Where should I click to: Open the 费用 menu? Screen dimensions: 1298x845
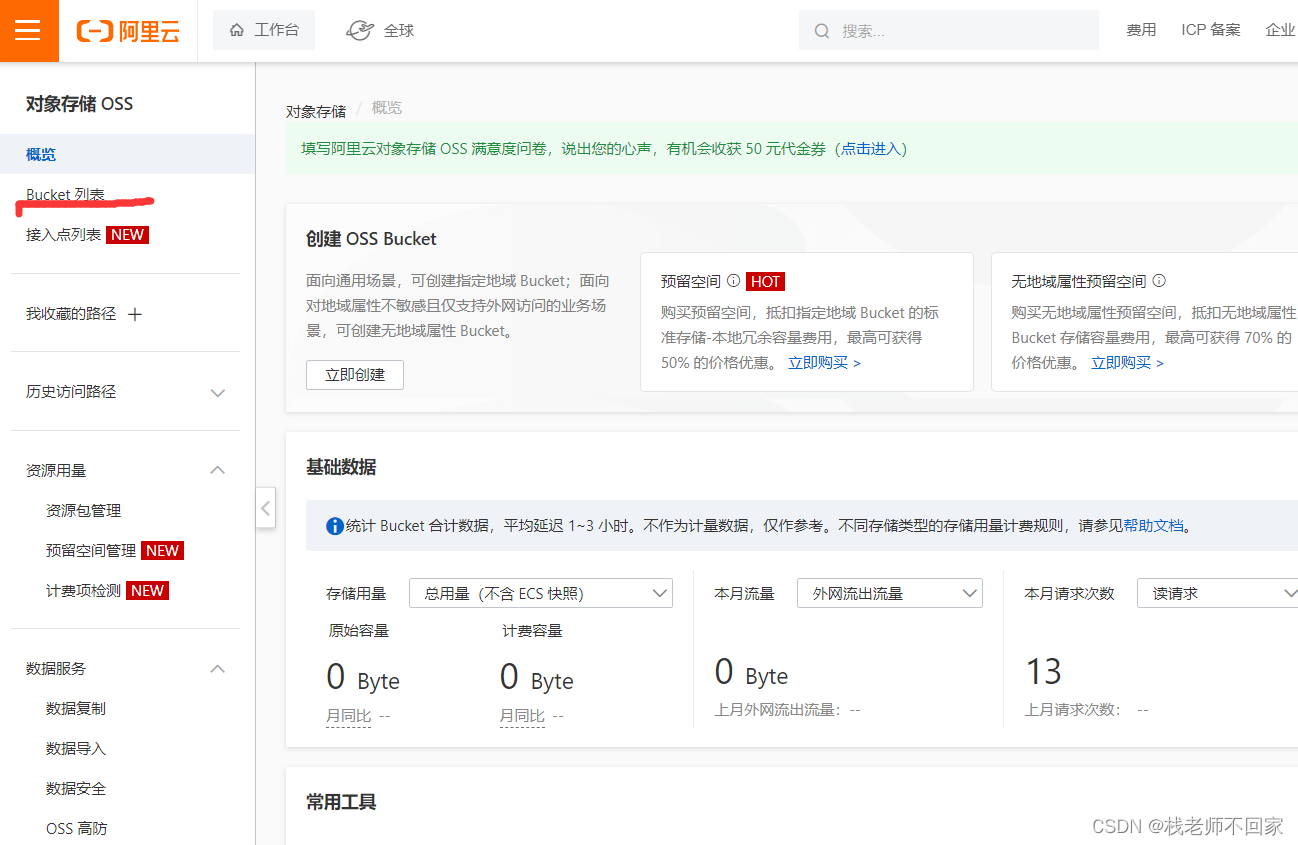pos(1141,30)
